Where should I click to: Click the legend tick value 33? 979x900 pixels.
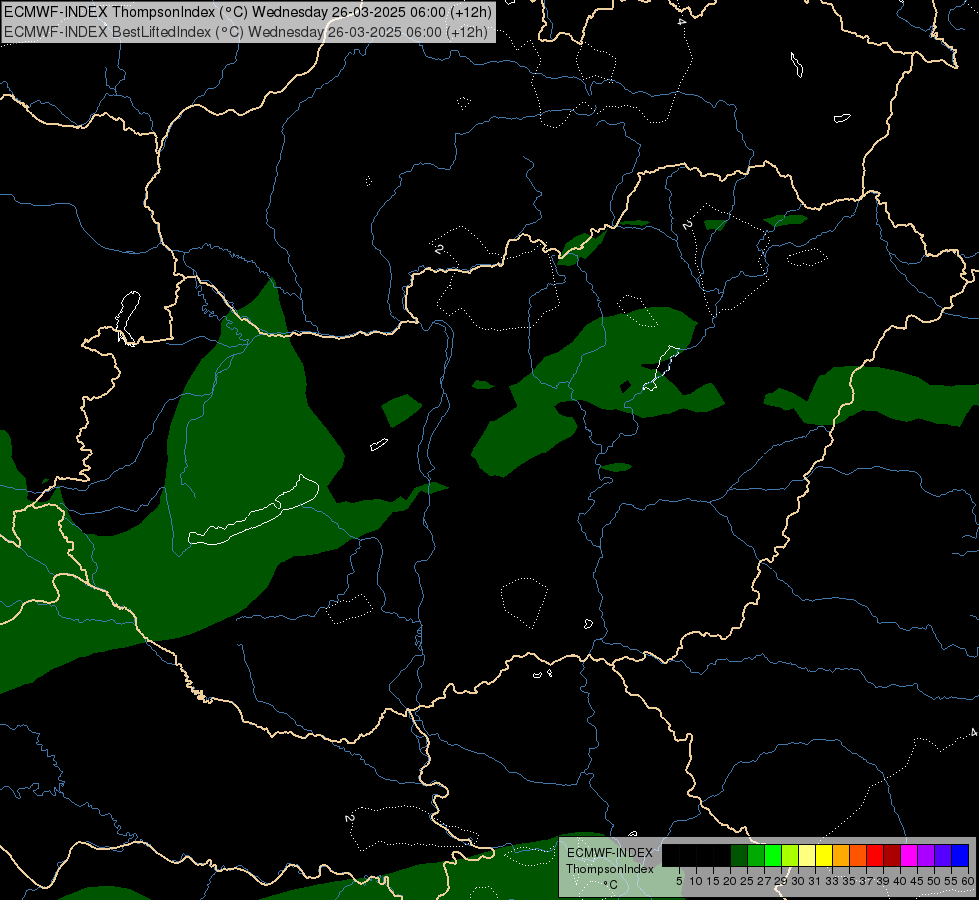(832, 881)
